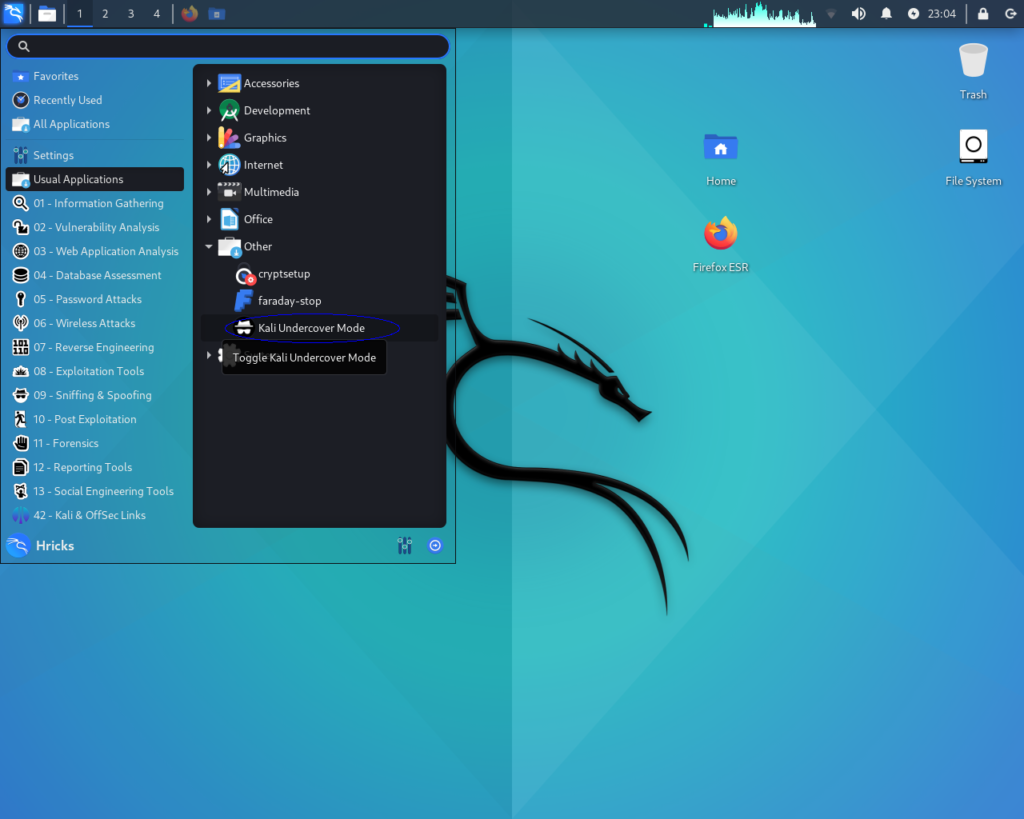Open 07 - Reverse Engineering category
The width and height of the screenshot is (1024, 819).
click(95, 347)
